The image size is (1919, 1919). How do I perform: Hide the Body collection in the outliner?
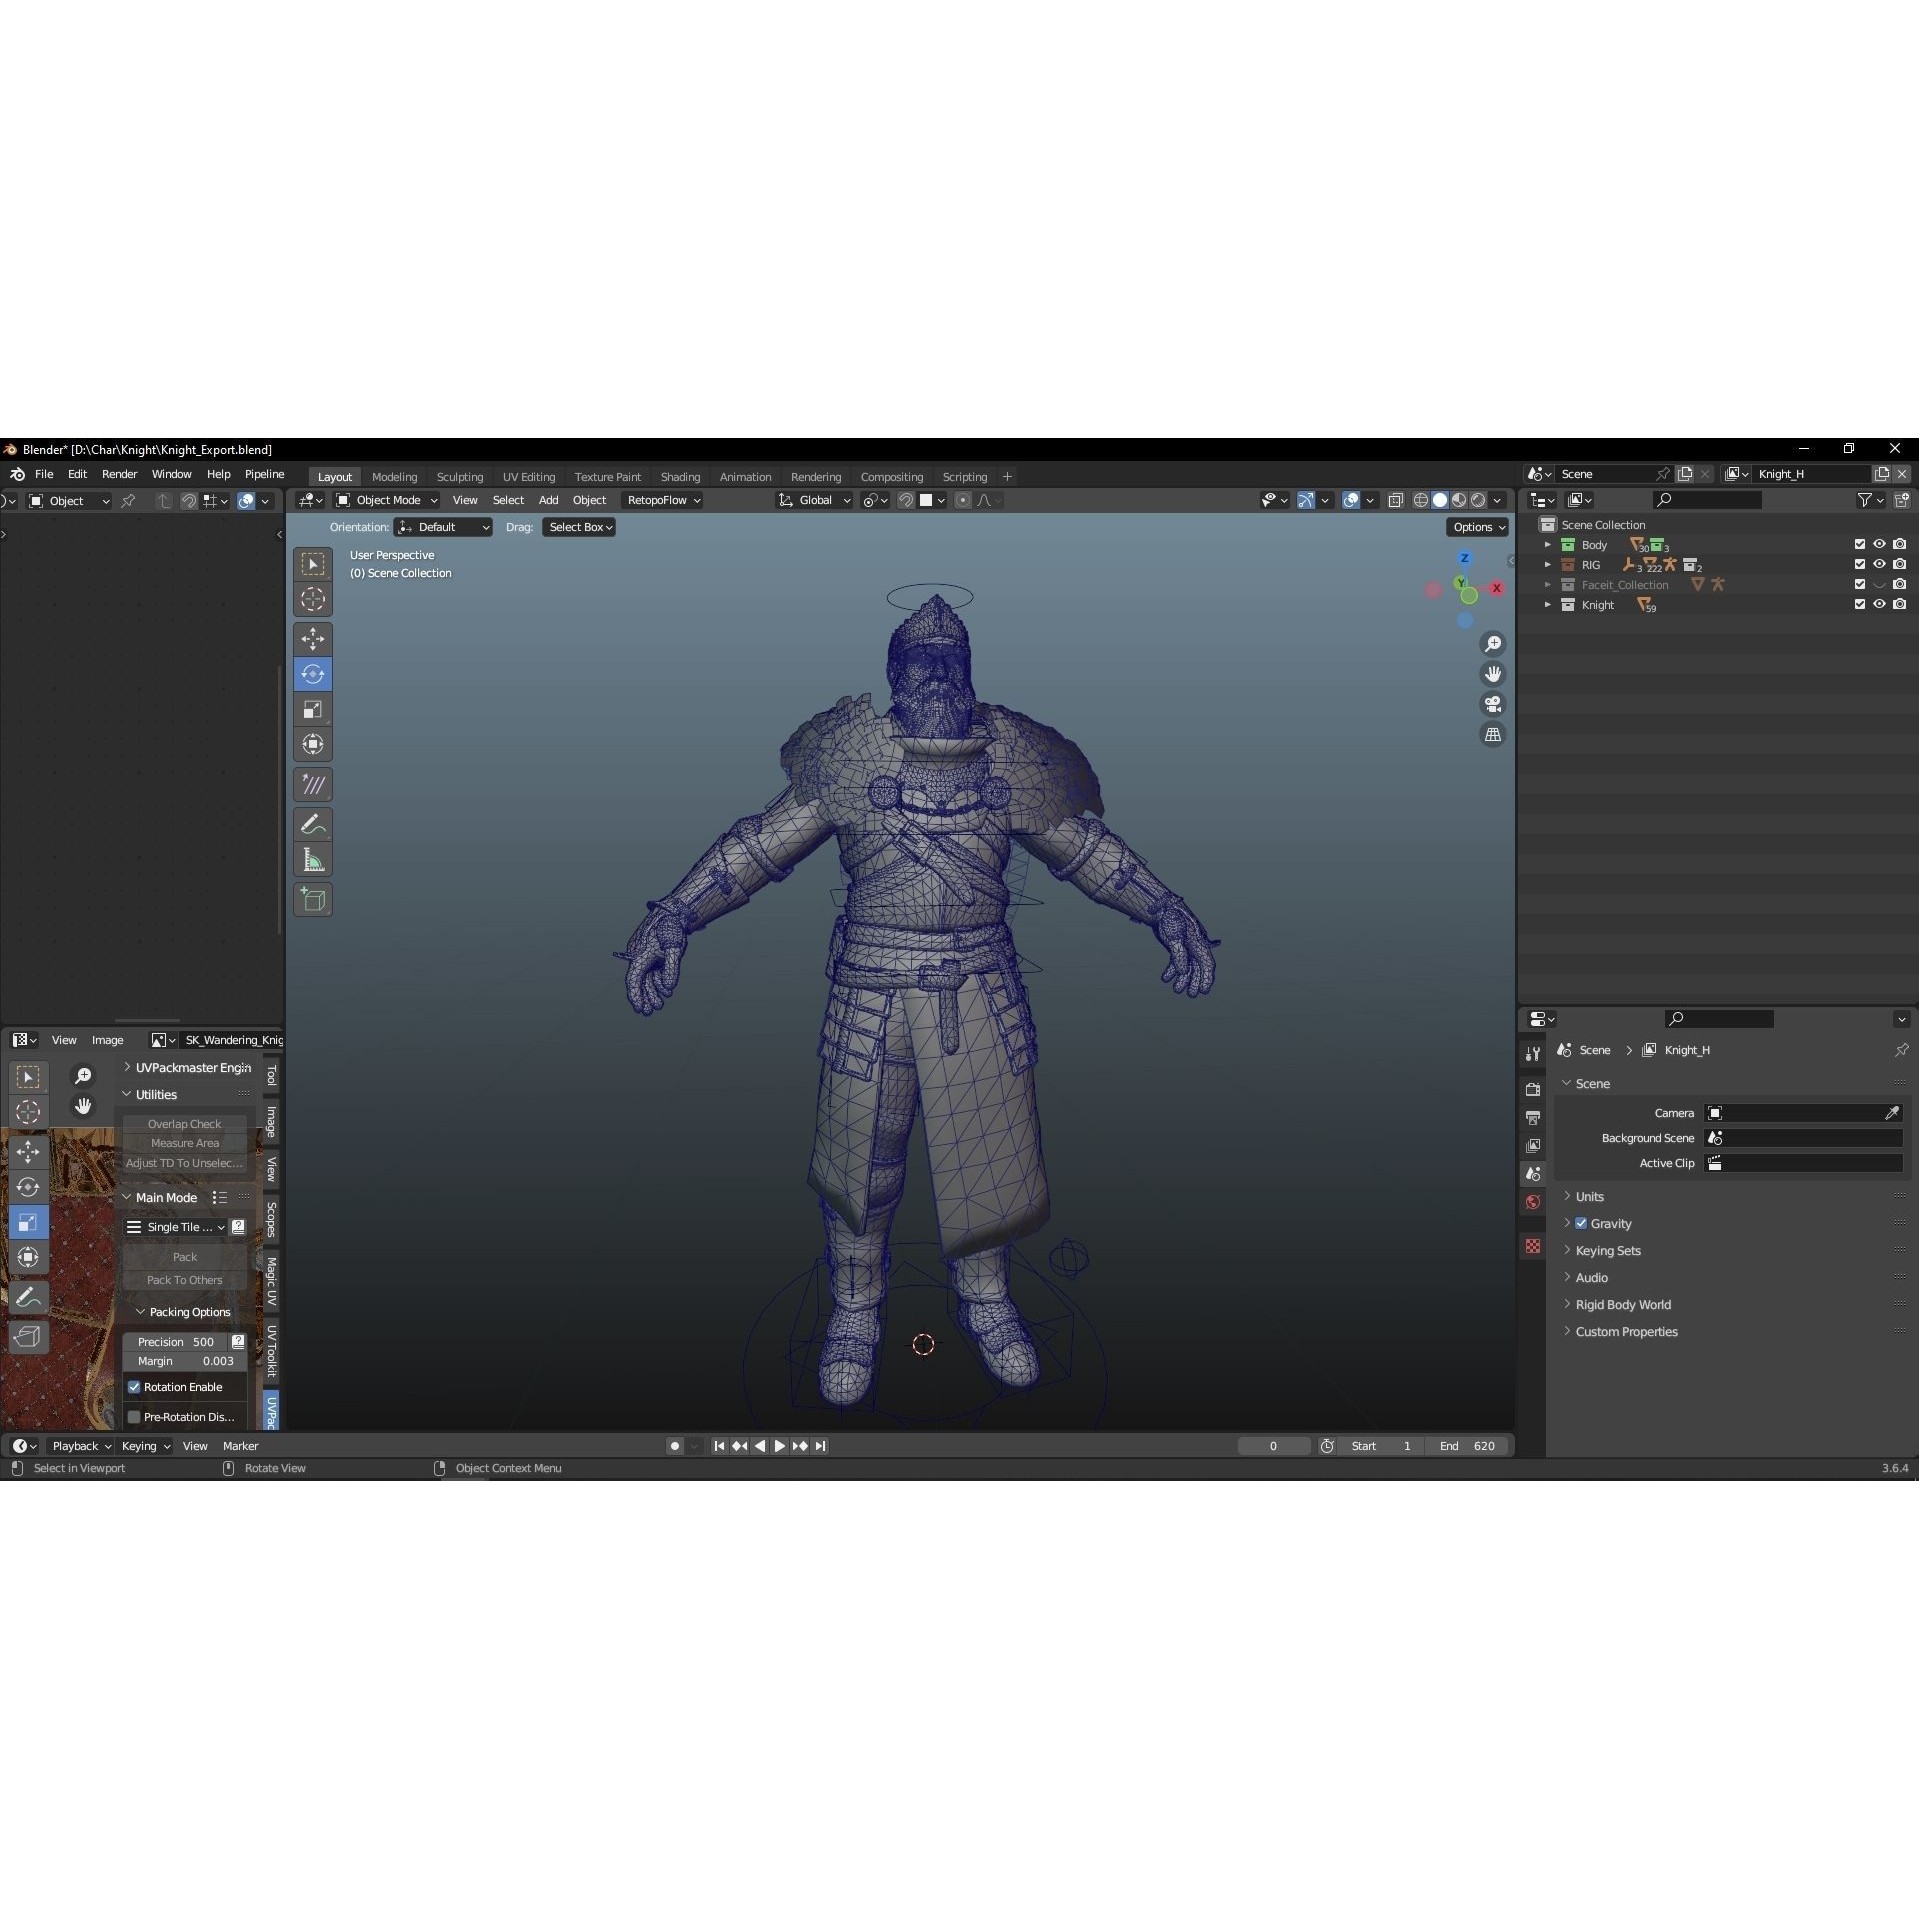click(1880, 544)
